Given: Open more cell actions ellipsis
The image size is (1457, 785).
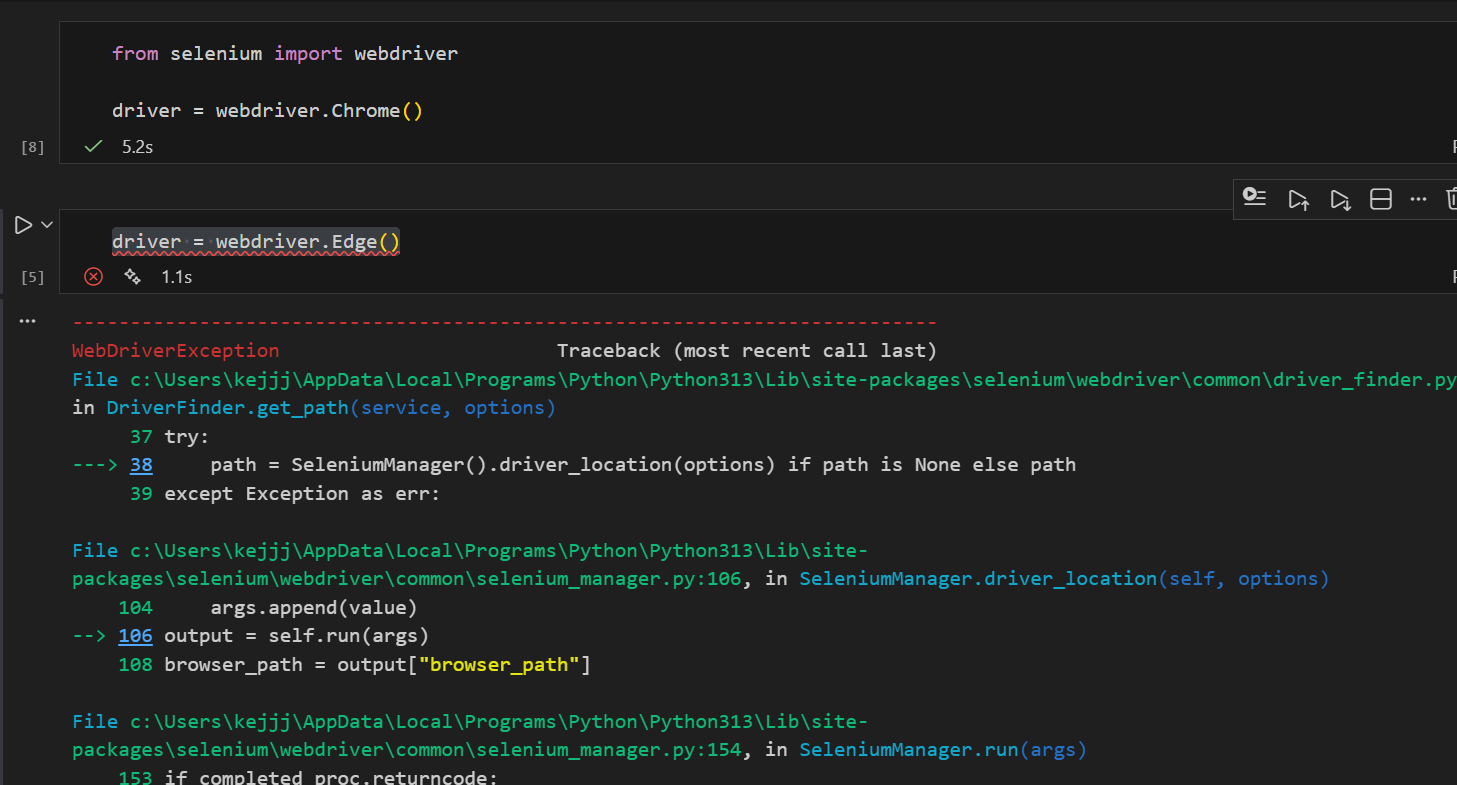Looking at the screenshot, I should tap(1418, 199).
